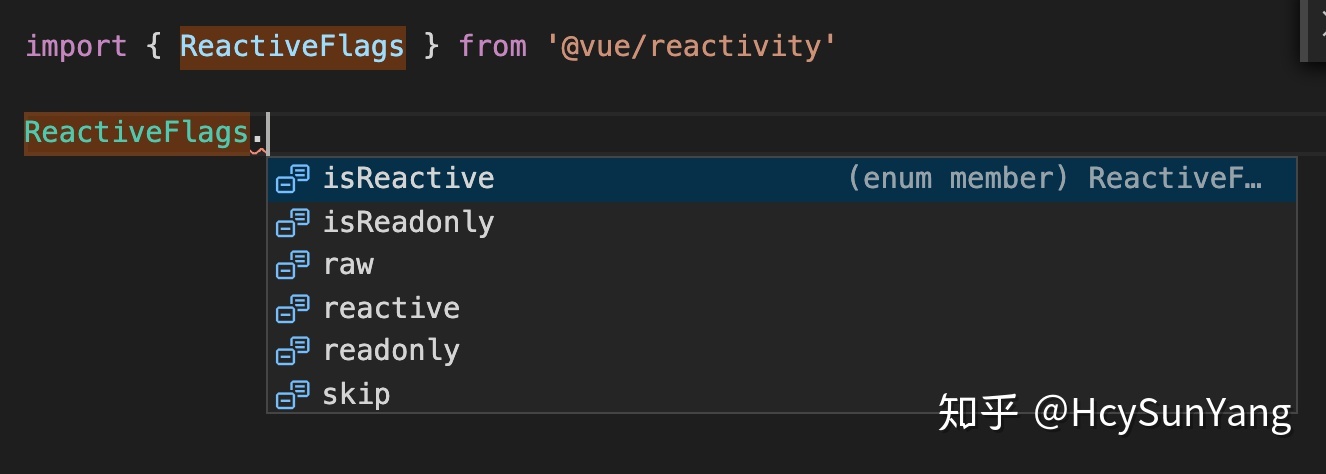Choose the readonly completion entry
Image resolution: width=1326 pixels, height=474 pixels.
point(782,351)
